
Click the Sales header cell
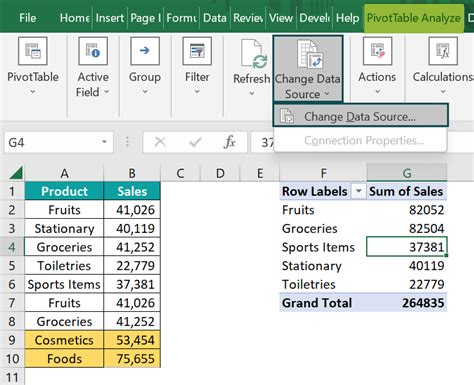pyautogui.click(x=132, y=191)
